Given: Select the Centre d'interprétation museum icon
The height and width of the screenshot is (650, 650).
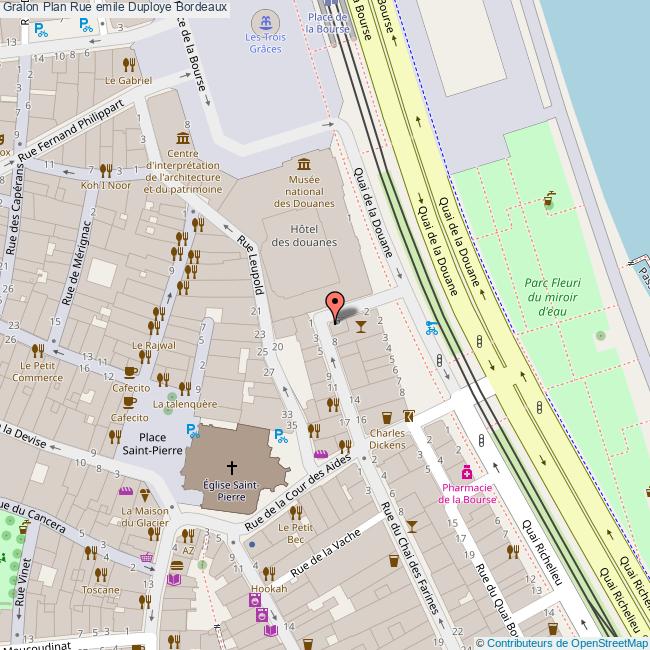Looking at the screenshot, I should tap(183, 137).
